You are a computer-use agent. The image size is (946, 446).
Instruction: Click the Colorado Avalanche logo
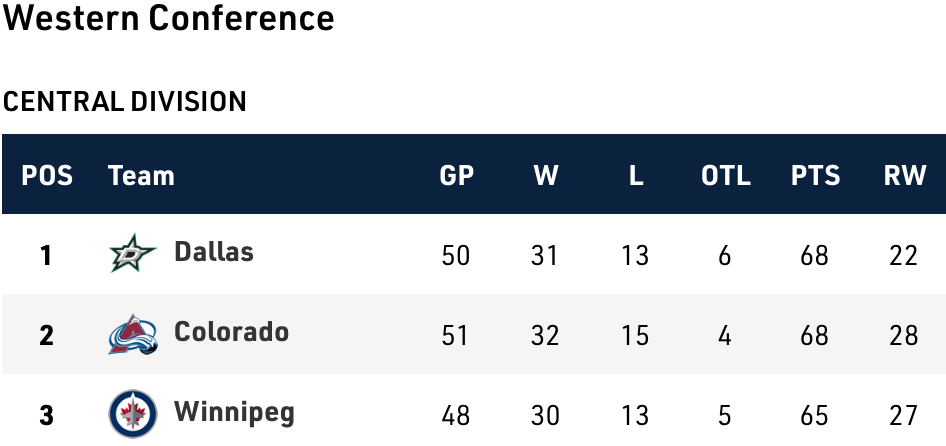pos(133,334)
